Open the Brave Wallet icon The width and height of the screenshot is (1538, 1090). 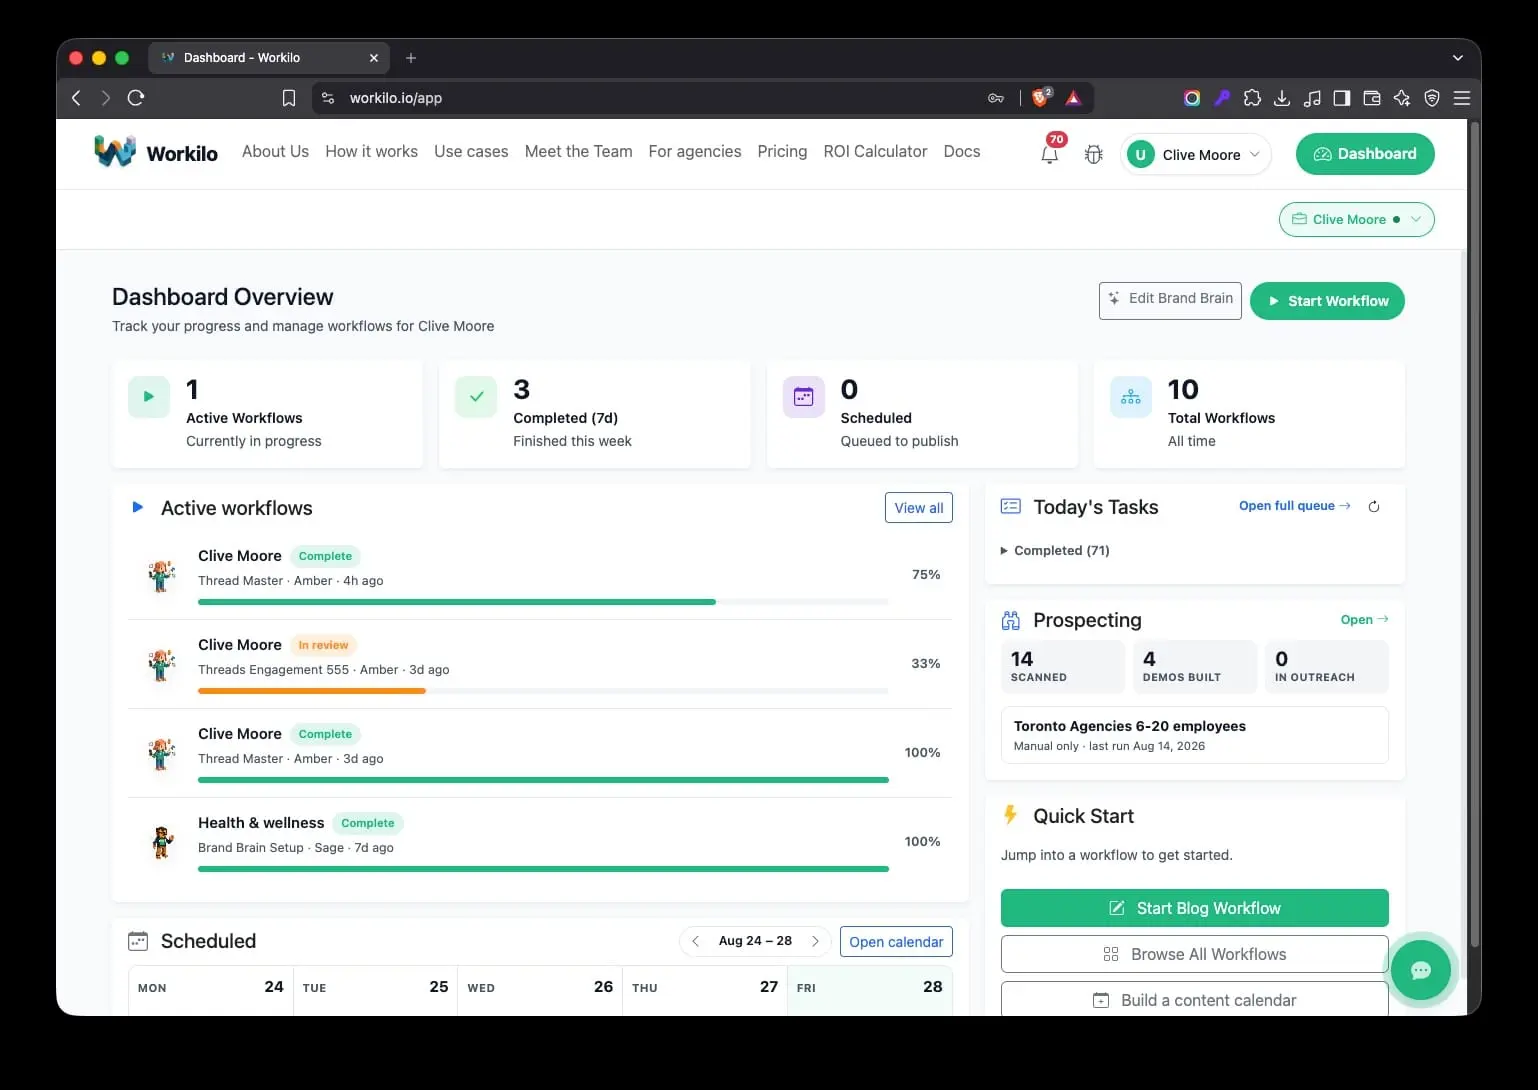pyautogui.click(x=1372, y=98)
